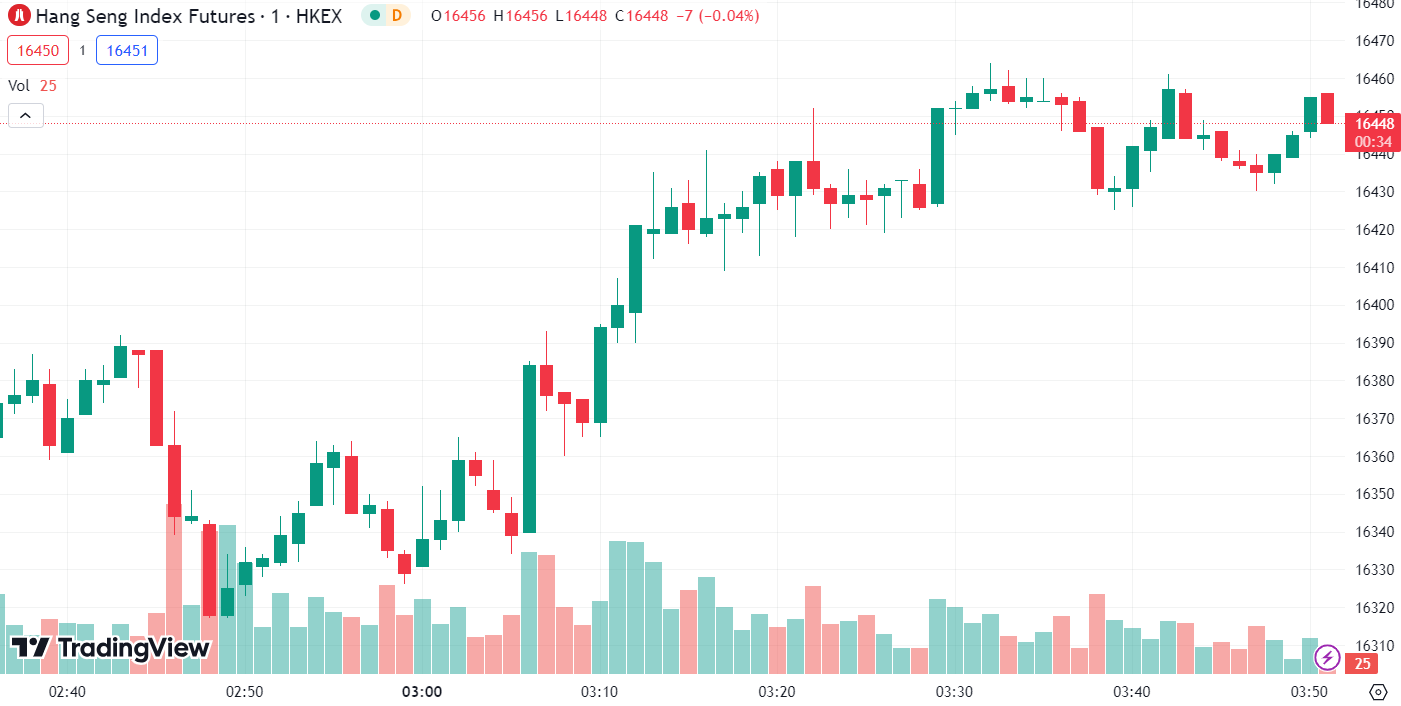The image size is (1401, 706).
Task: Collapse the indicator legend with chevron
Action: coord(25,116)
